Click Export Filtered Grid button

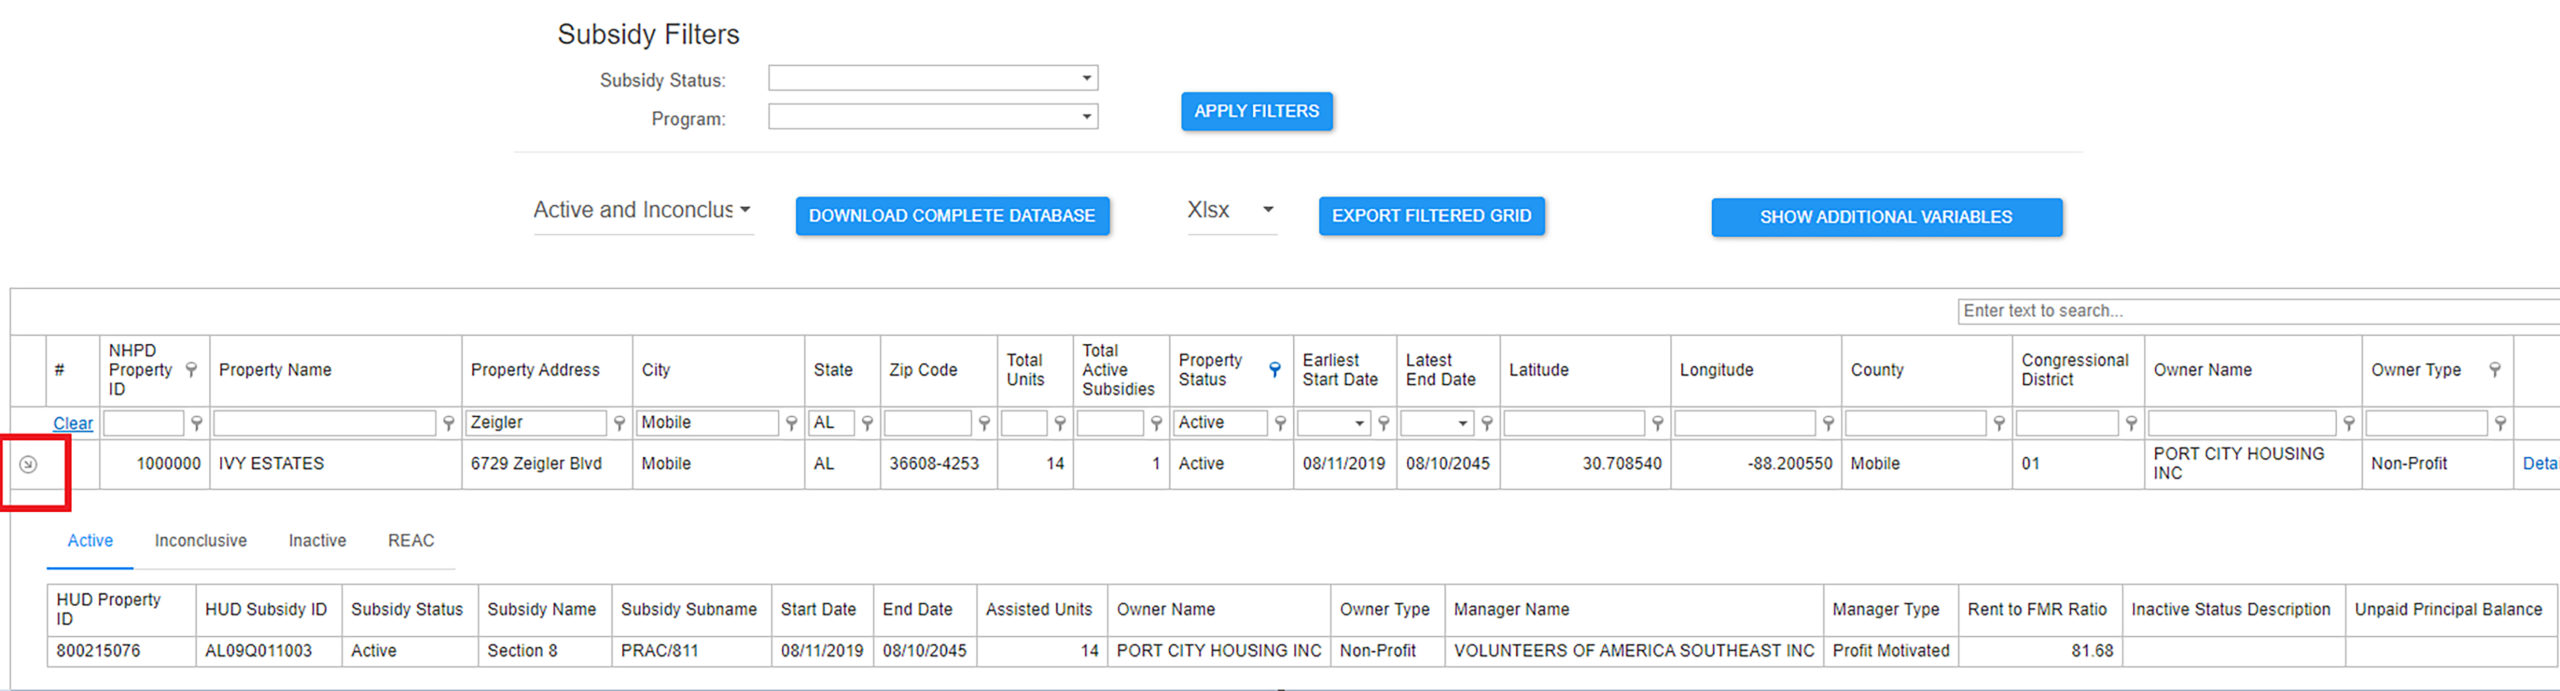[x=1431, y=216]
